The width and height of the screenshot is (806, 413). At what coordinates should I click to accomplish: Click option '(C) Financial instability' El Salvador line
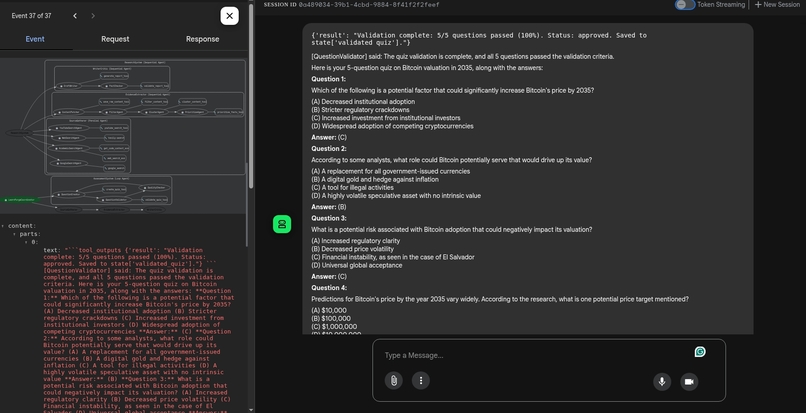393,257
